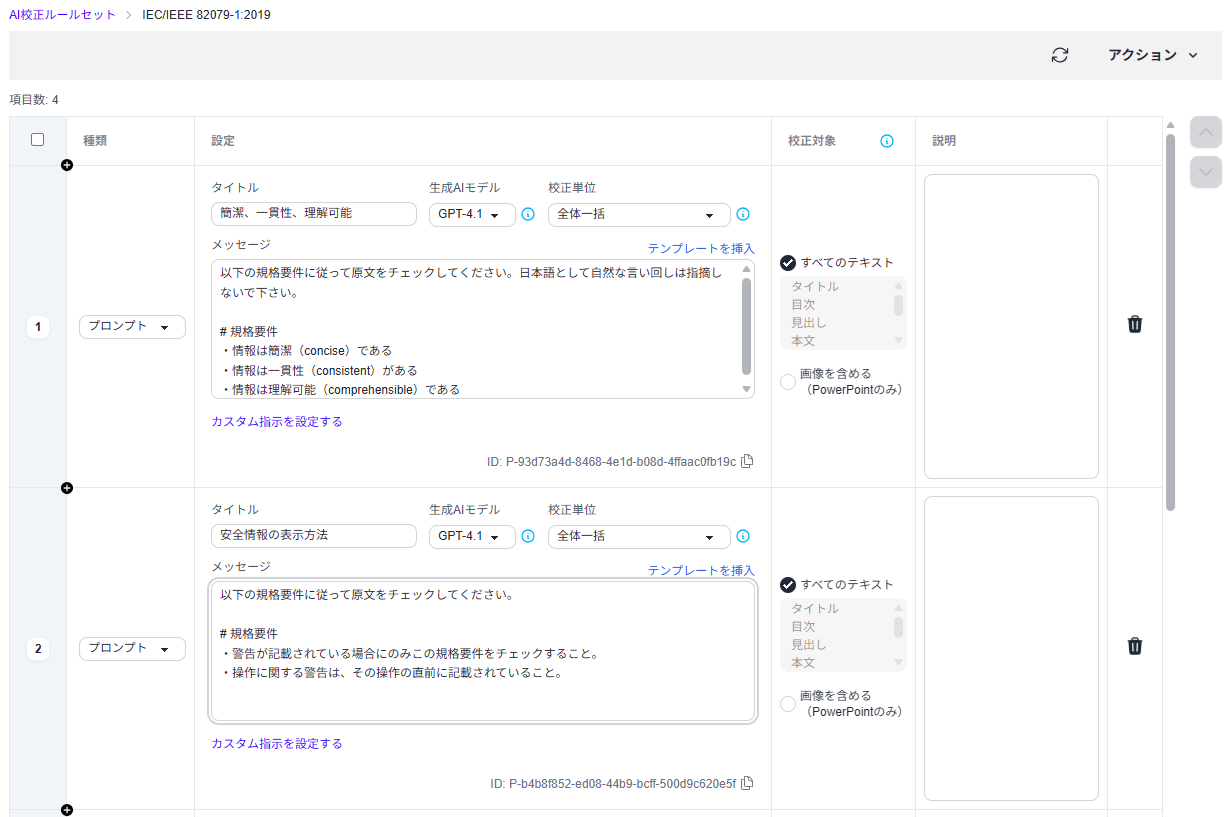Select 本文 in row 1 校正対象 list
This screenshot has height=817, width=1229.
point(803,341)
